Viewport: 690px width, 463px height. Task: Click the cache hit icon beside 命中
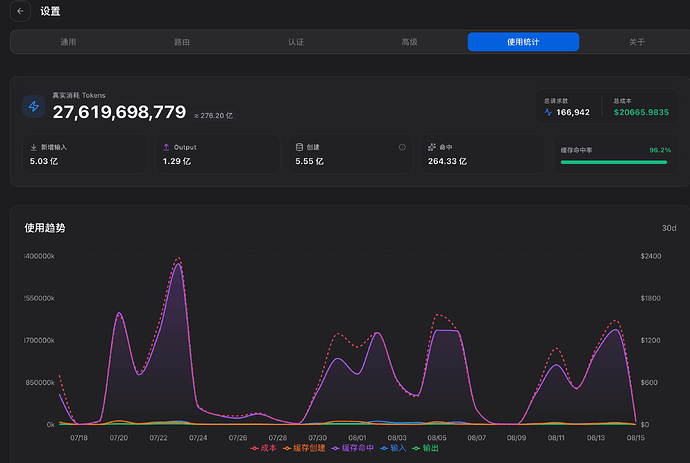click(x=432, y=147)
